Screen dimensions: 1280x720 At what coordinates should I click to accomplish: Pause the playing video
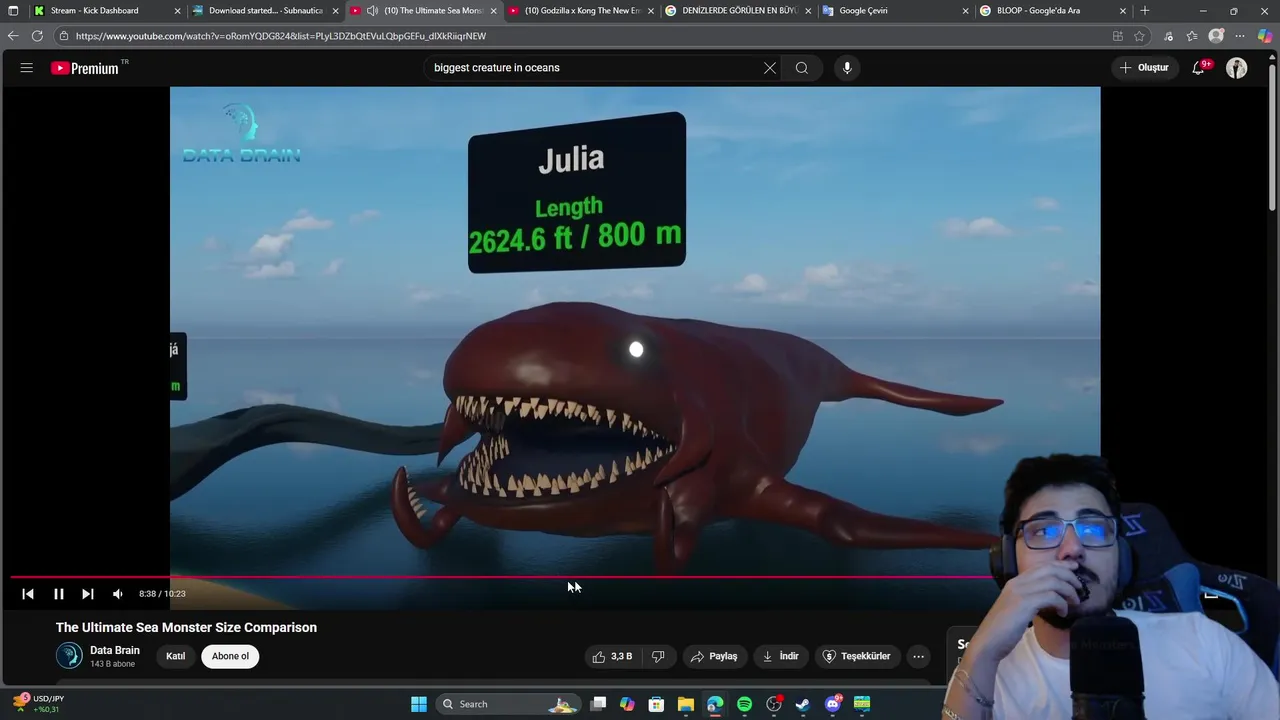(59, 594)
